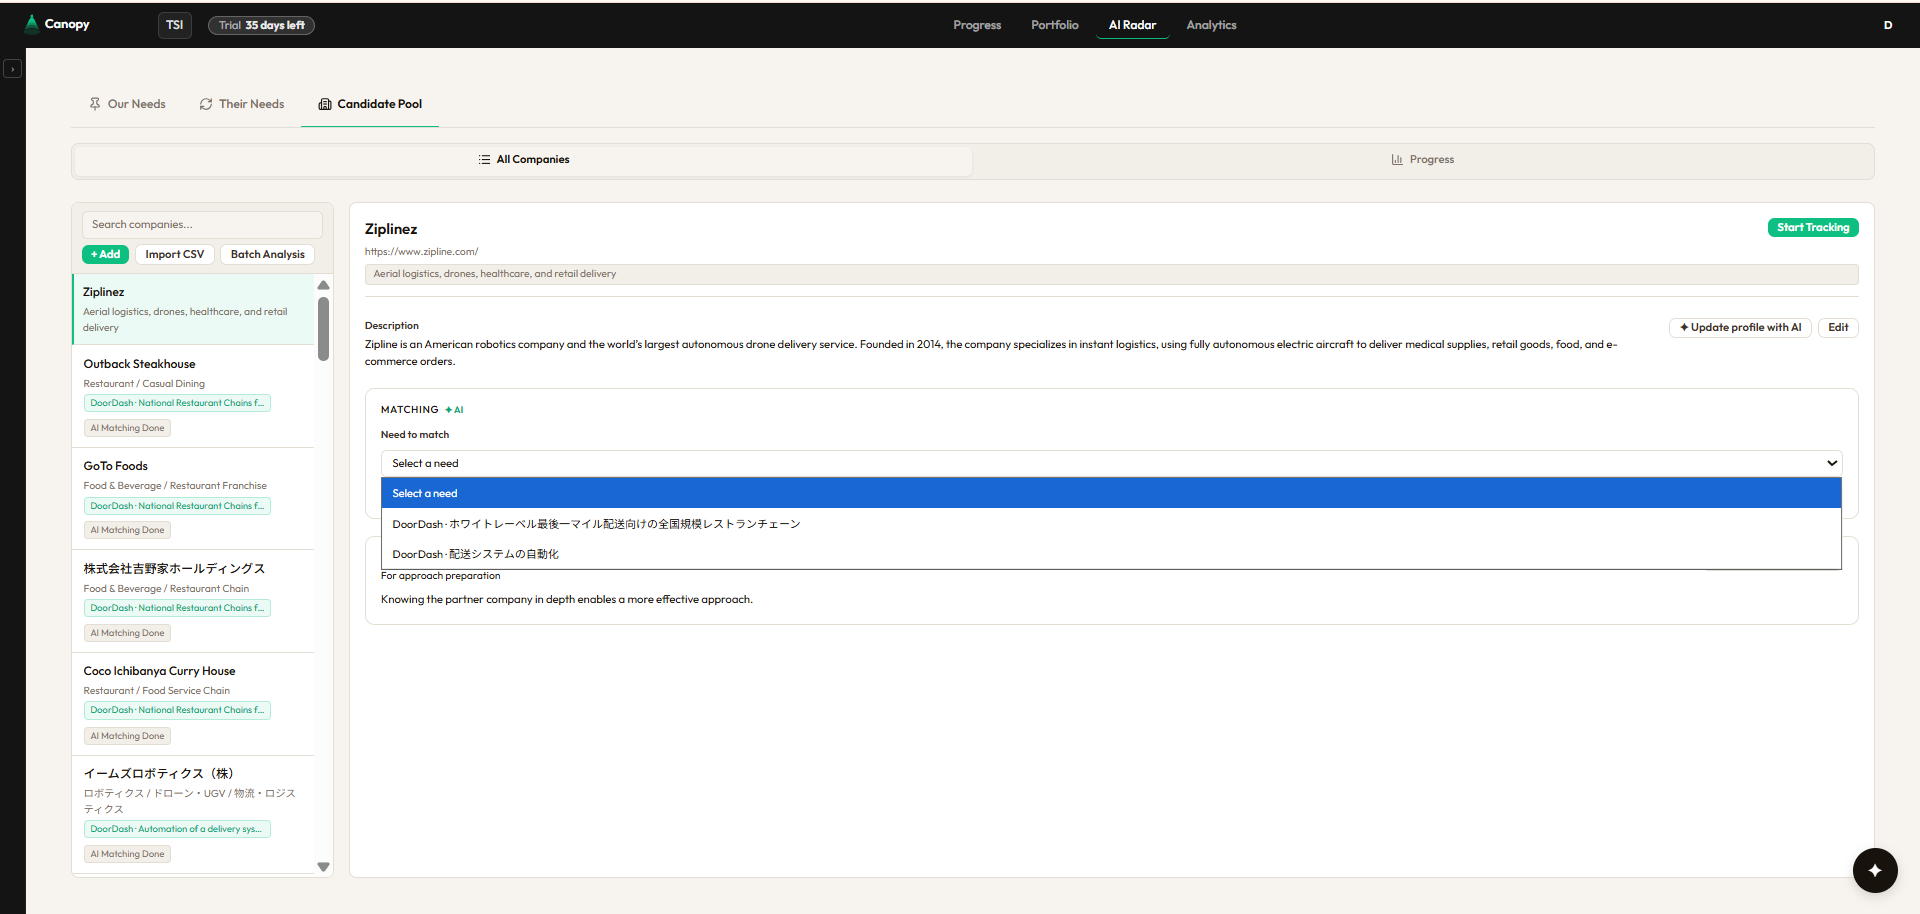
Task: Click the Edit description button
Action: tap(1838, 328)
